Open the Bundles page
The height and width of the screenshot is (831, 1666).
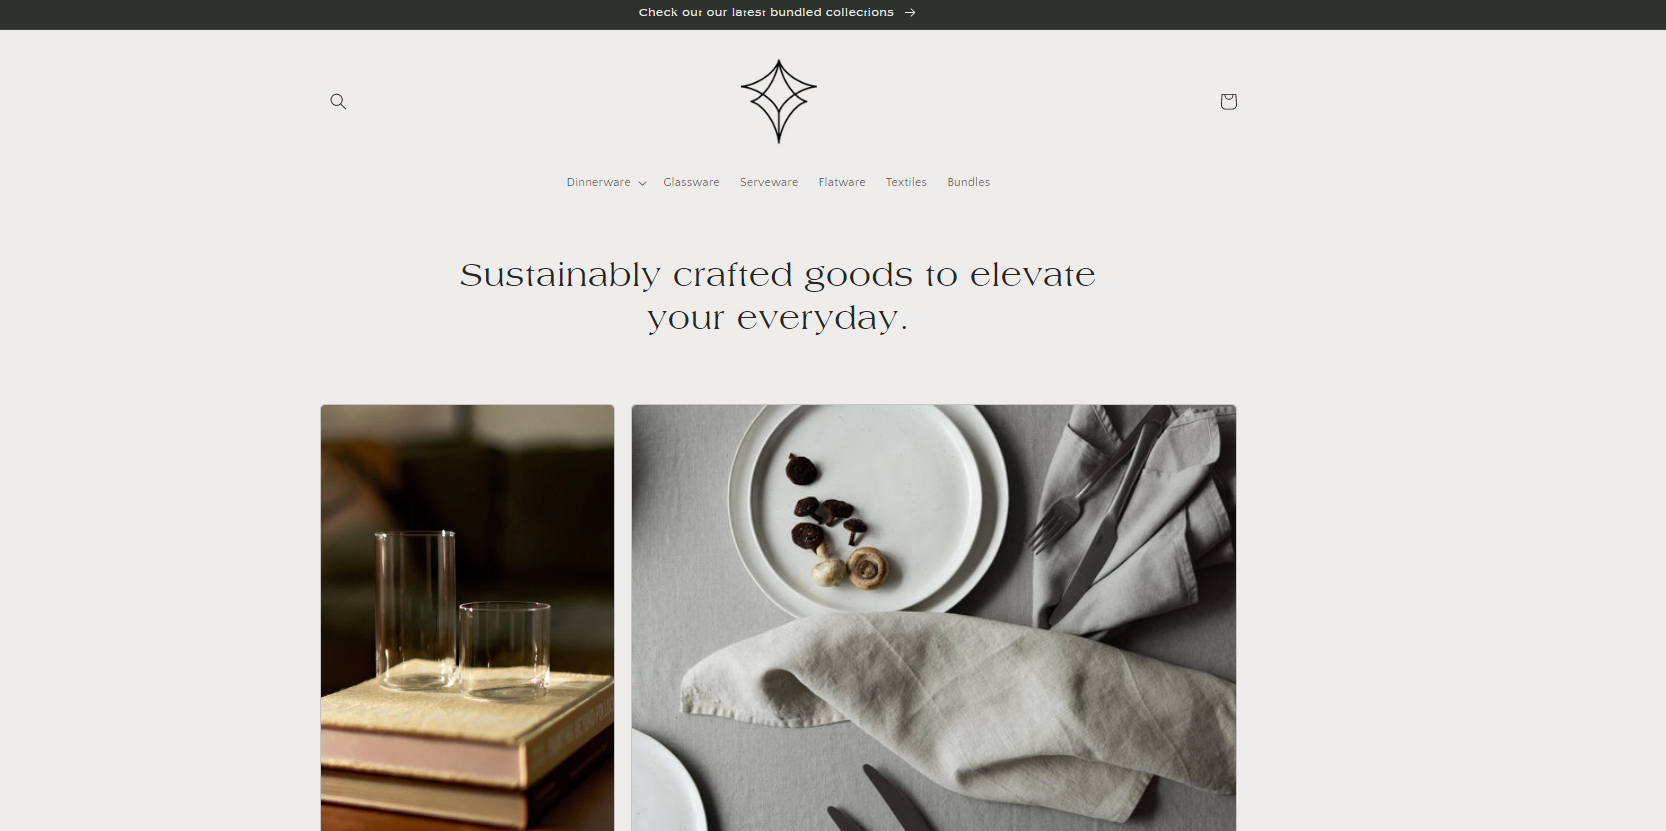(969, 182)
